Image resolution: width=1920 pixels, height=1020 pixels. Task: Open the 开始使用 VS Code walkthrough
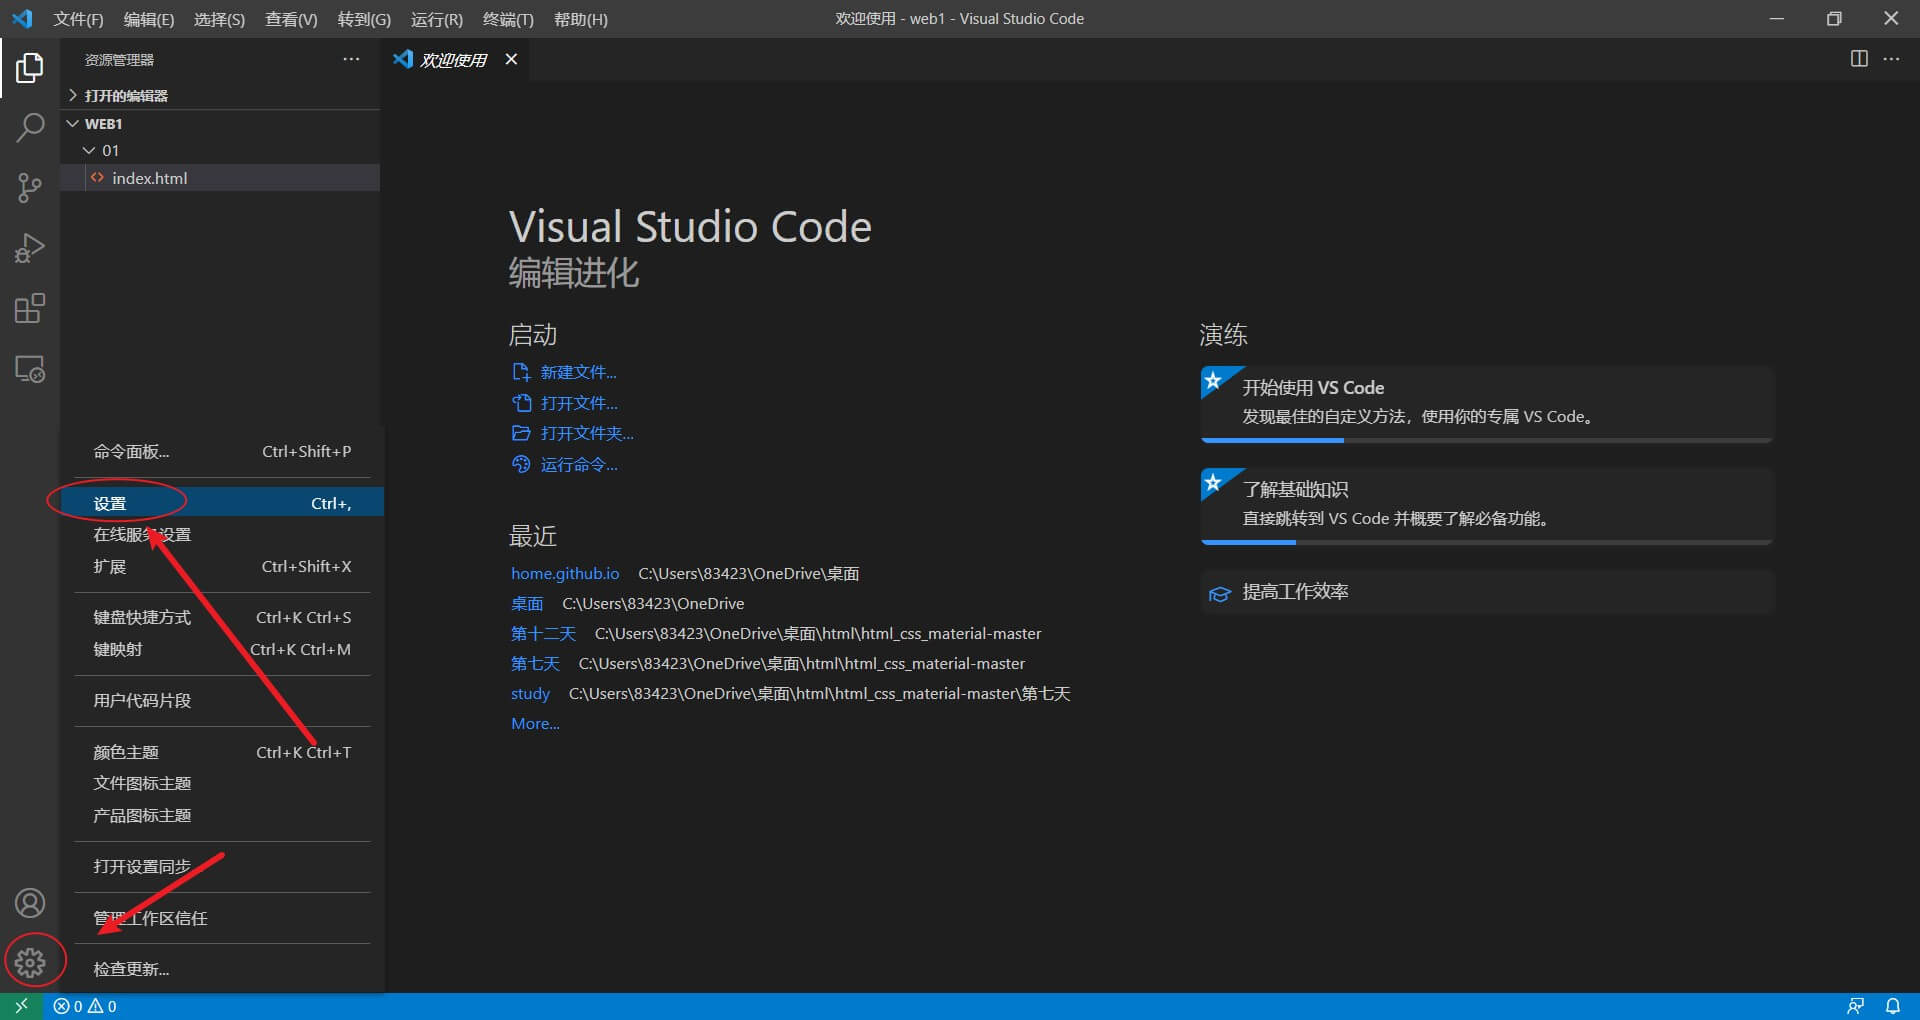click(1487, 404)
